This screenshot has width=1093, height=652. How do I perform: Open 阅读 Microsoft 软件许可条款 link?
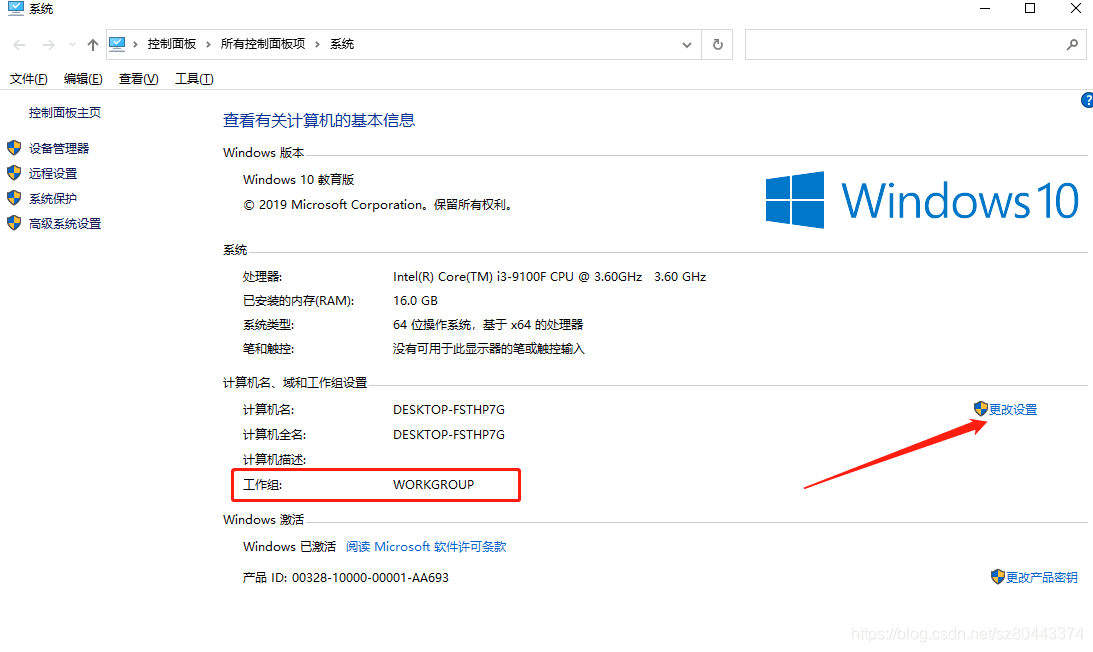[426, 547]
